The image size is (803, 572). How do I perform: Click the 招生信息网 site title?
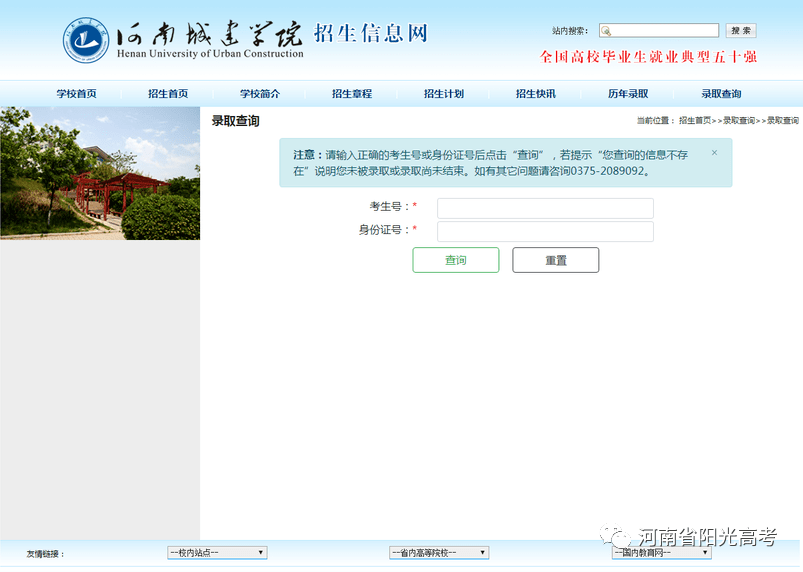(x=371, y=33)
